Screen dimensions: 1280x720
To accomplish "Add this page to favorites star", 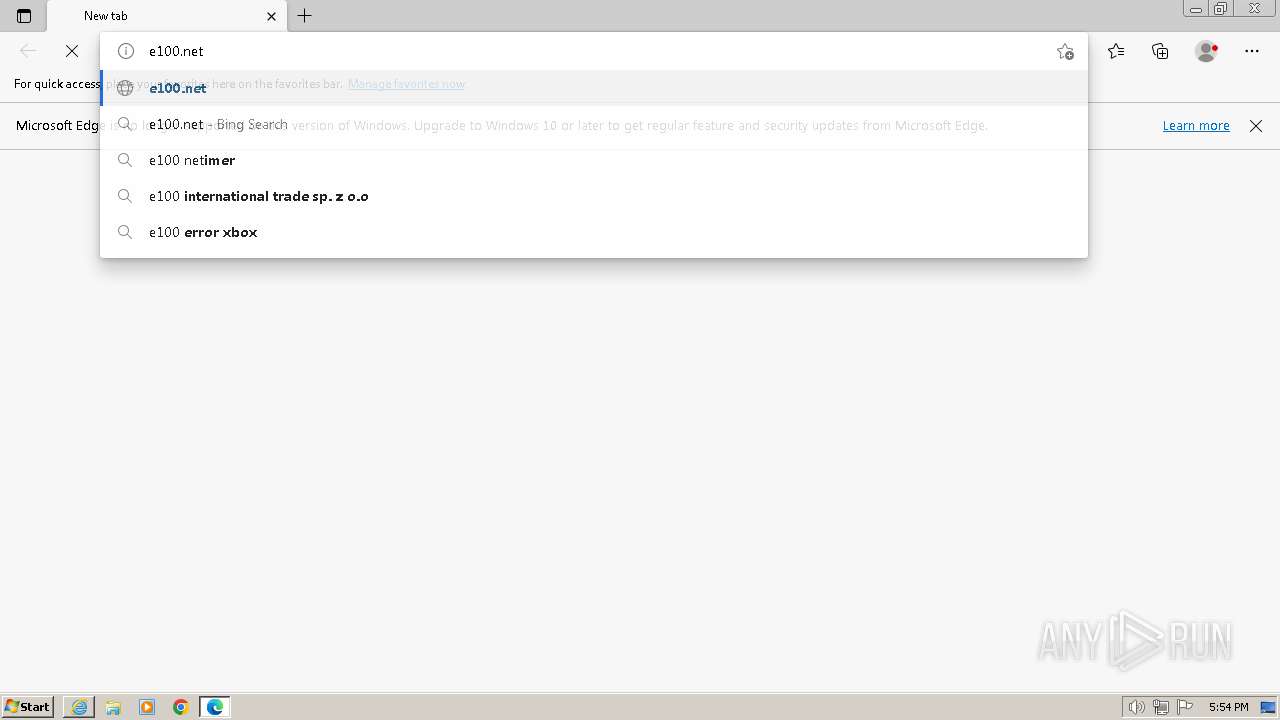I will click(x=1065, y=52).
